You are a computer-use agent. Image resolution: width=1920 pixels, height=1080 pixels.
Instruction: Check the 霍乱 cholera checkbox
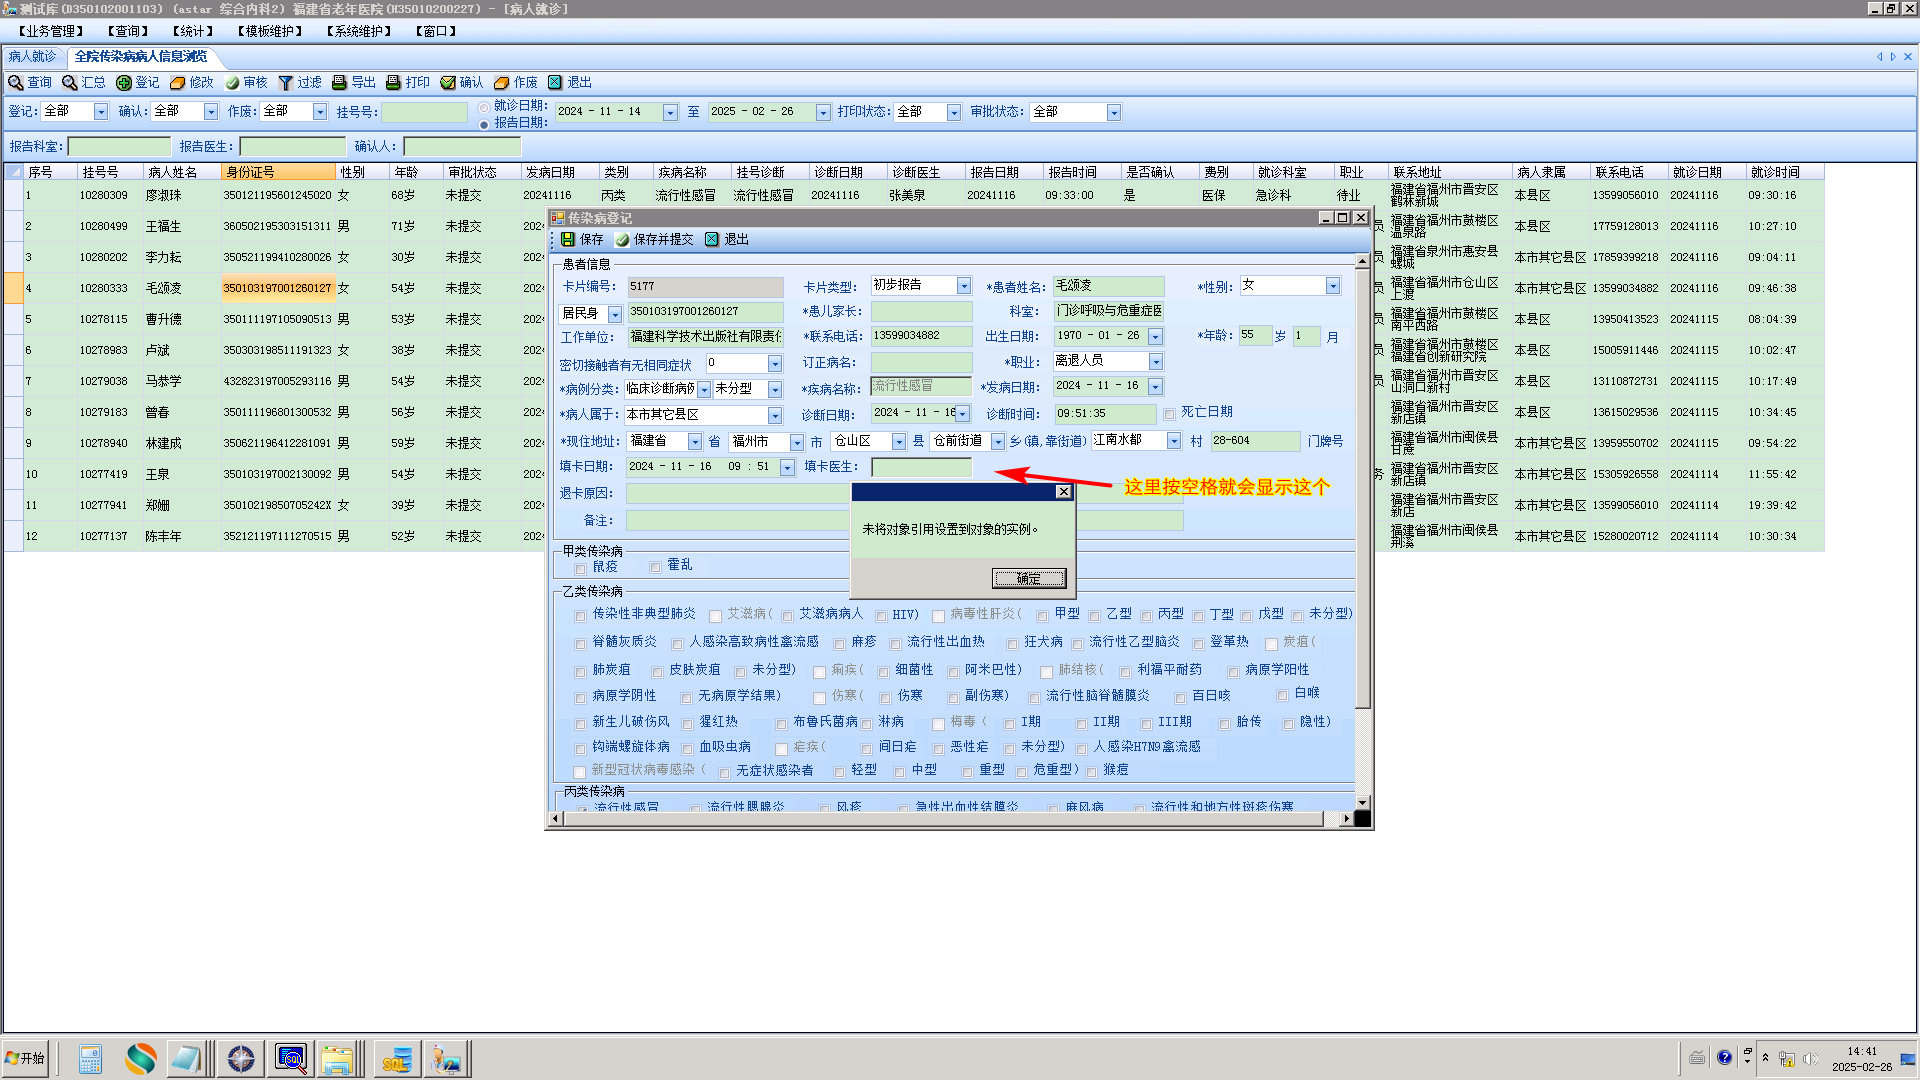(656, 567)
